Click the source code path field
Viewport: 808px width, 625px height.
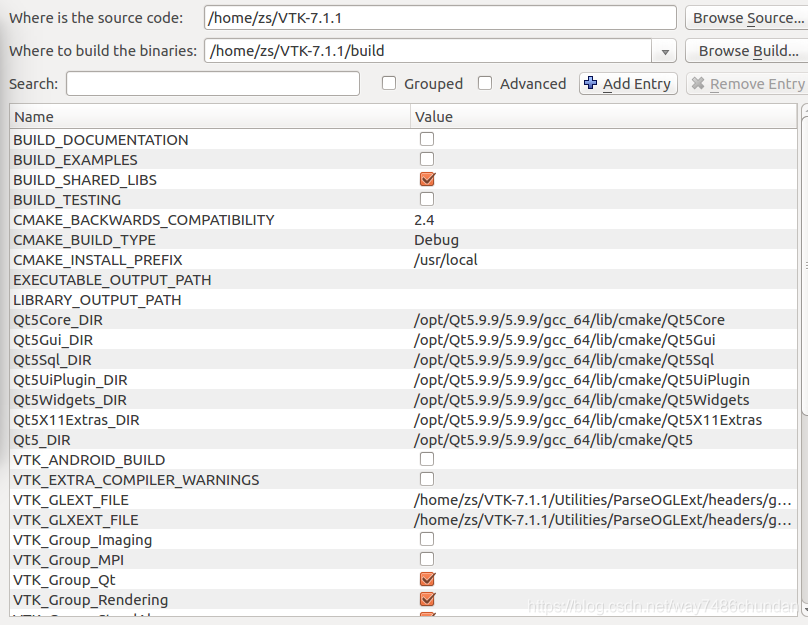click(x=440, y=18)
